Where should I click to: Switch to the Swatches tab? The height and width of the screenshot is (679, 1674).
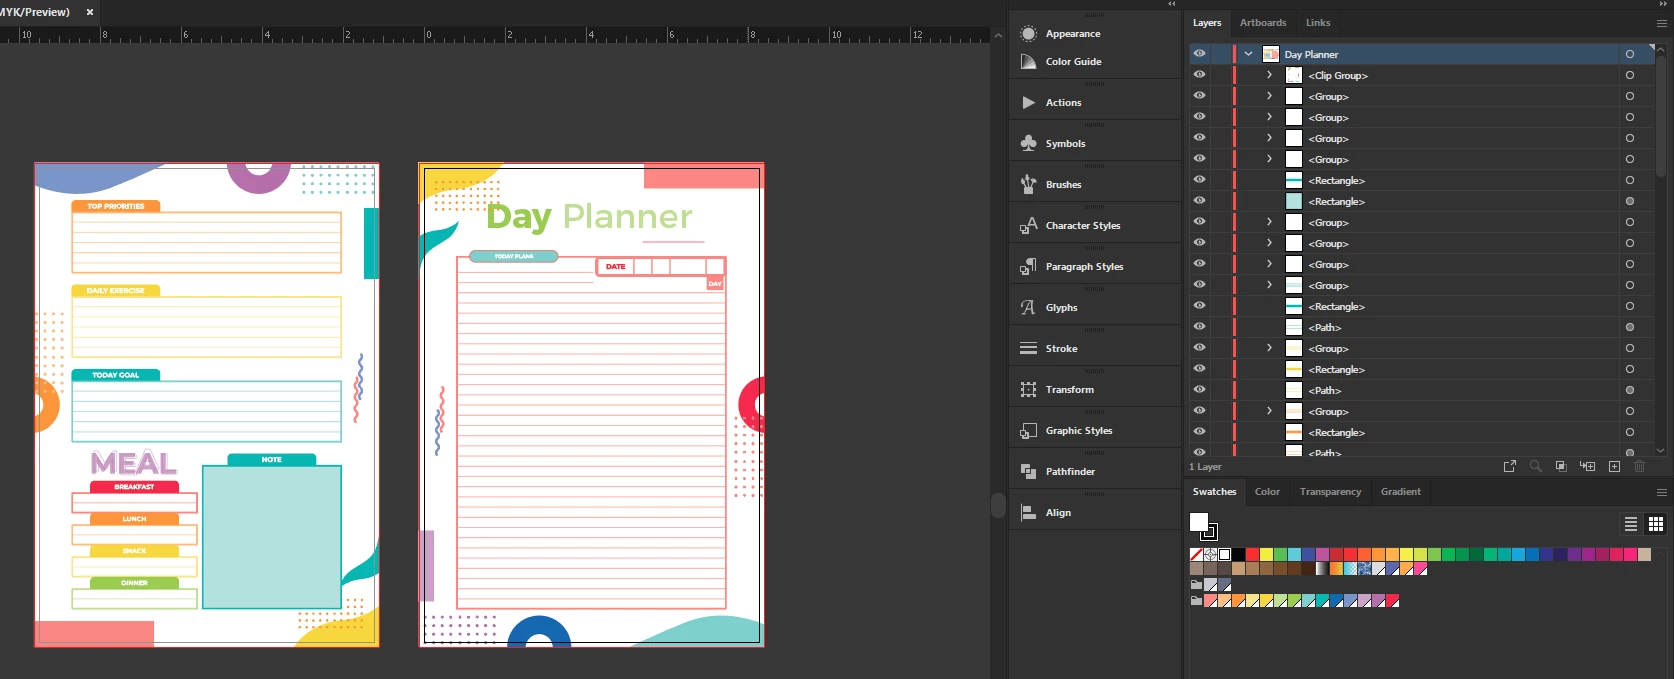[x=1214, y=492]
